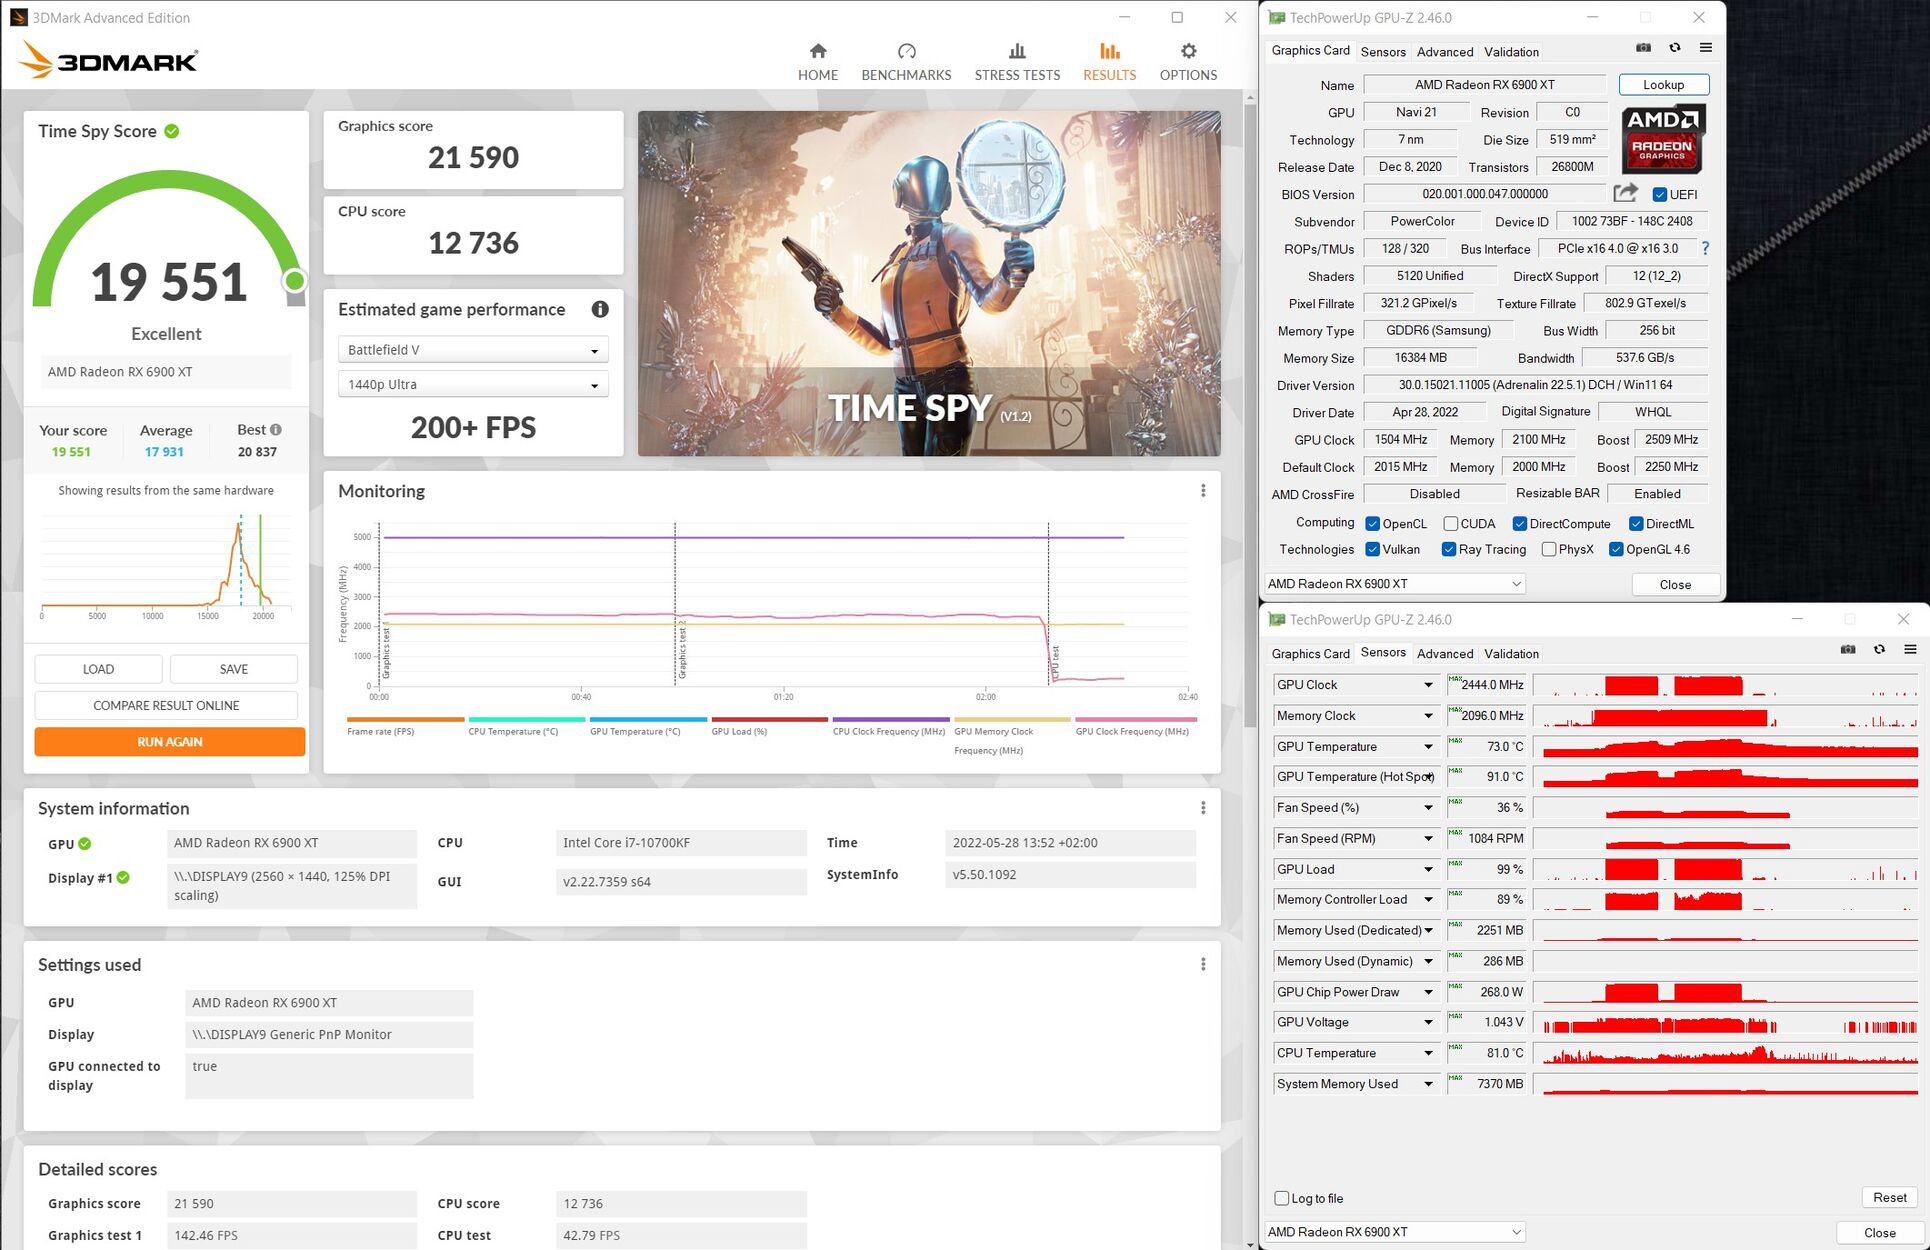Open Monitoring panel three-dot menu
Screen dimensions: 1930x1250
(1203, 491)
